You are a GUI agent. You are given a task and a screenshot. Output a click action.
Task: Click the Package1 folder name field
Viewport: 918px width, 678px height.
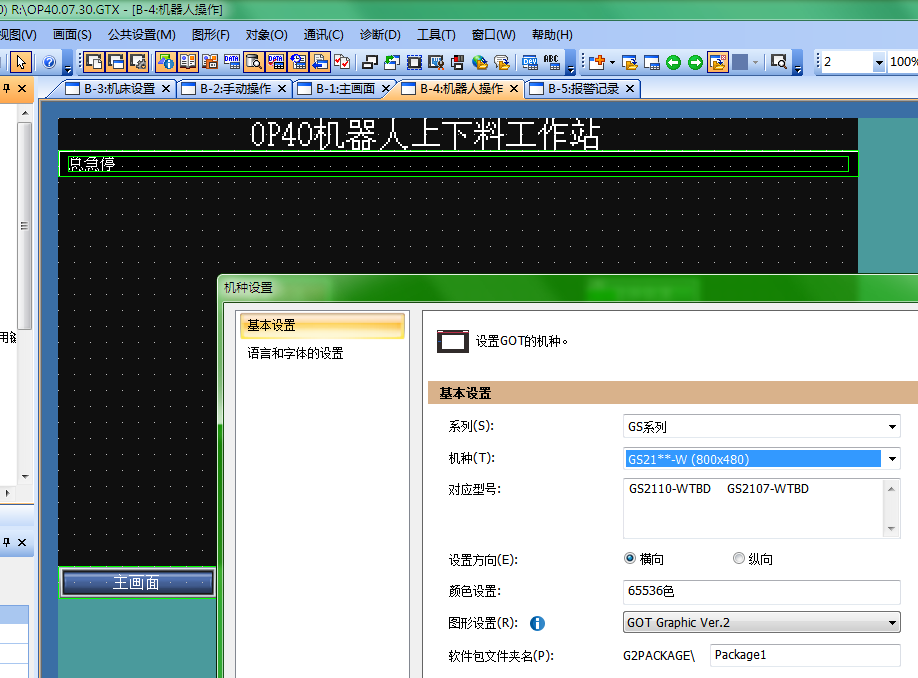(804, 656)
